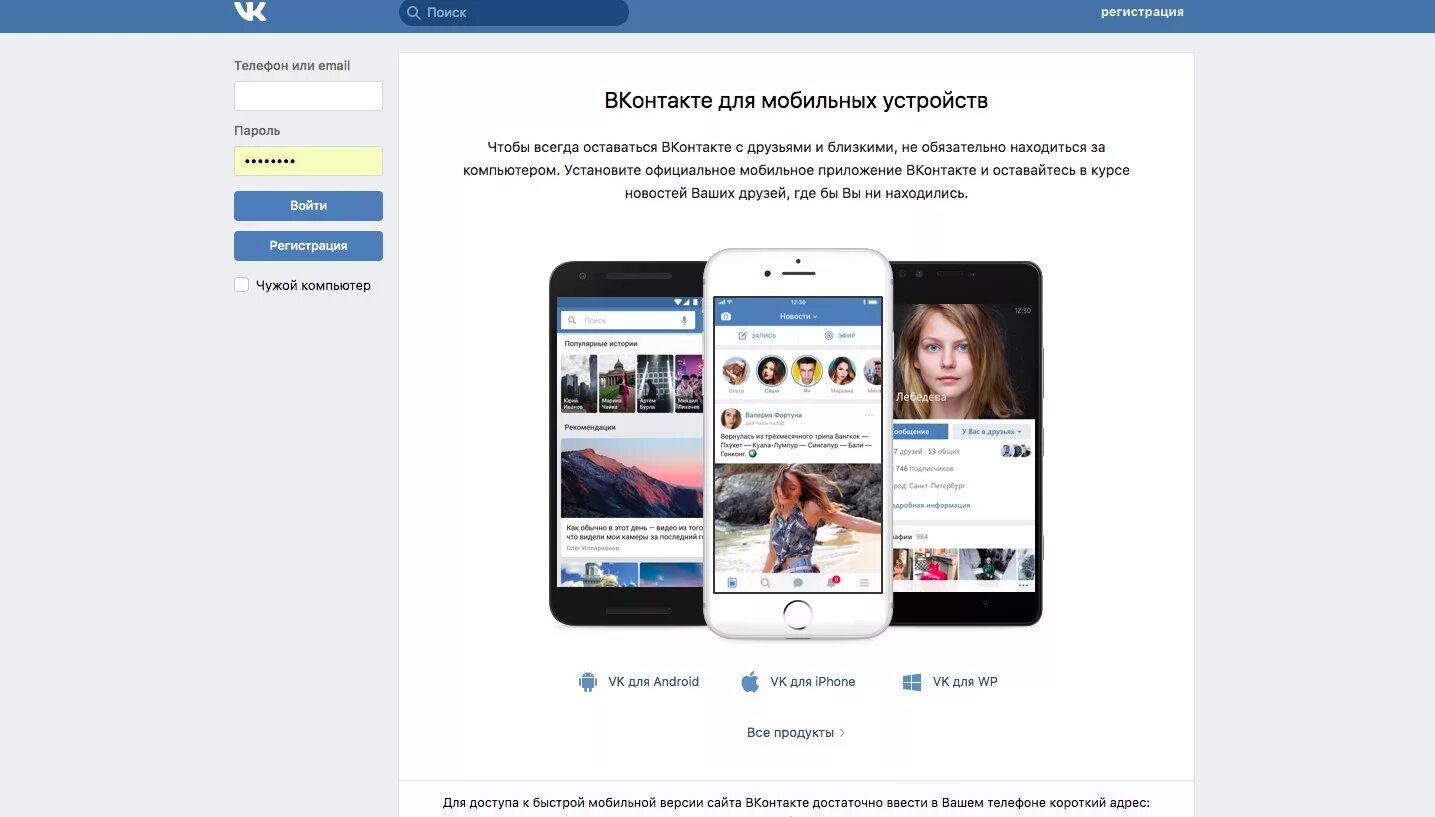
Task: Click the Apple logo icon
Action: click(x=750, y=682)
